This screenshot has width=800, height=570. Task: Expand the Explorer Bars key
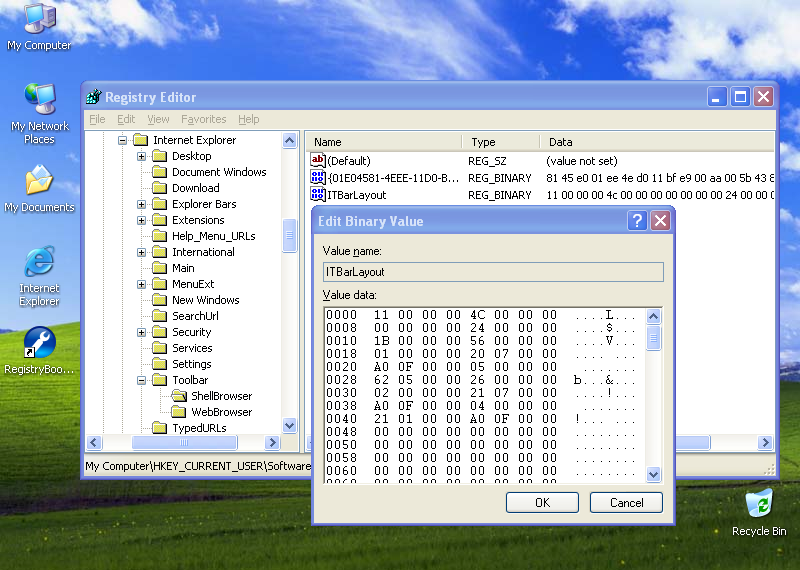(141, 204)
